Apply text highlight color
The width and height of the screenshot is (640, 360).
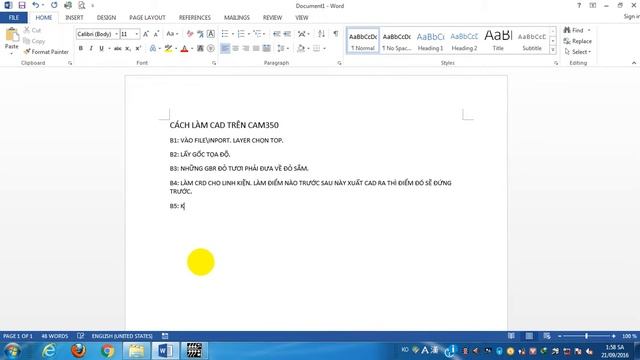click(x=168, y=49)
